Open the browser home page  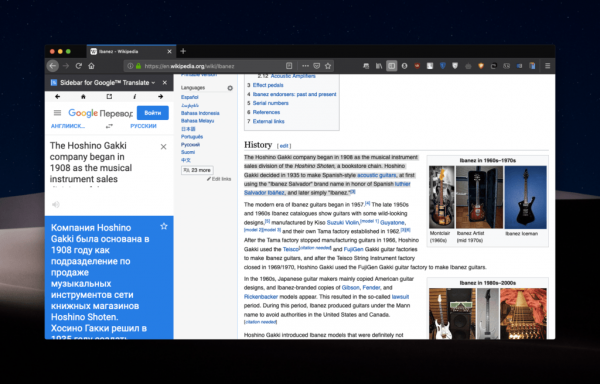pyautogui.click(x=91, y=66)
